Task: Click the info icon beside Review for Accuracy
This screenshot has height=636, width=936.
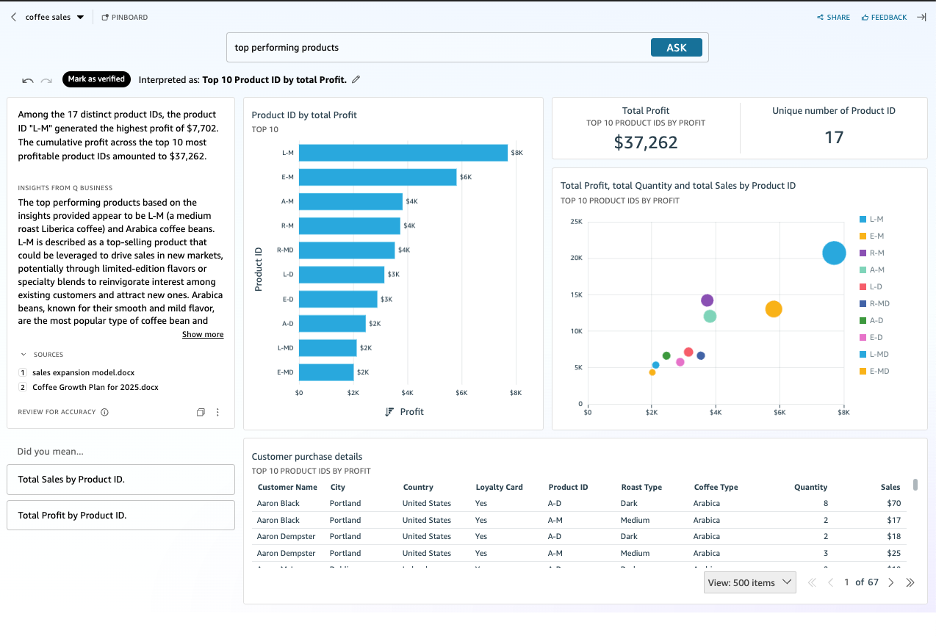Action: [x=104, y=412]
